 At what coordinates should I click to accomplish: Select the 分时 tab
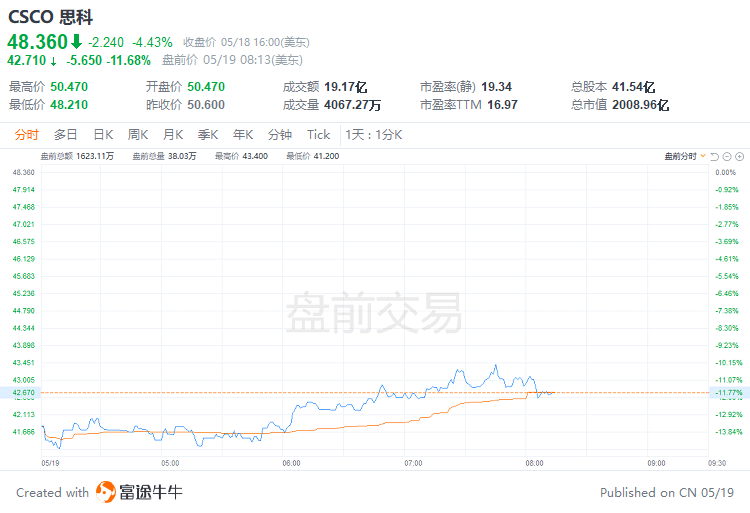pyautogui.click(x=26, y=135)
